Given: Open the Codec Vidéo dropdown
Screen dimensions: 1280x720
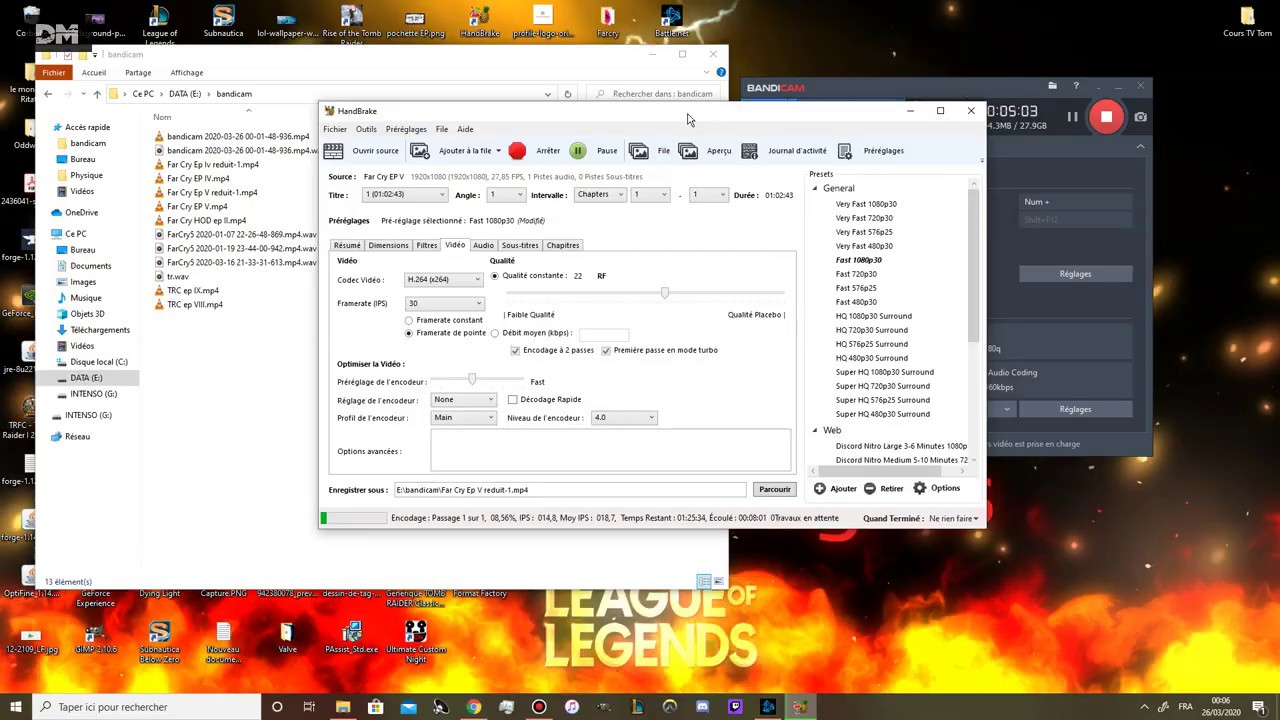Looking at the screenshot, I should click(444, 280).
